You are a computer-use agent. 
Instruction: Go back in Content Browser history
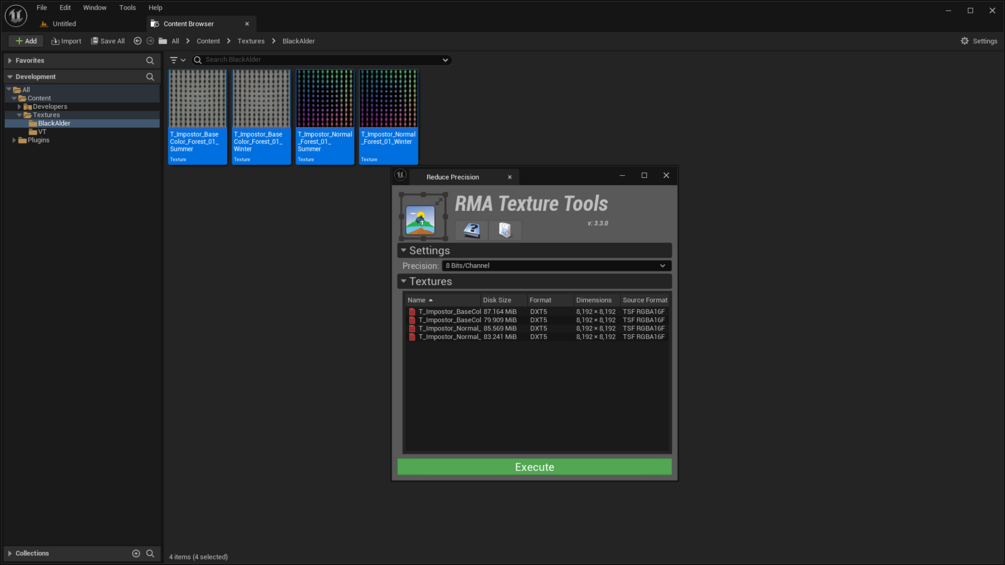pyautogui.click(x=137, y=41)
